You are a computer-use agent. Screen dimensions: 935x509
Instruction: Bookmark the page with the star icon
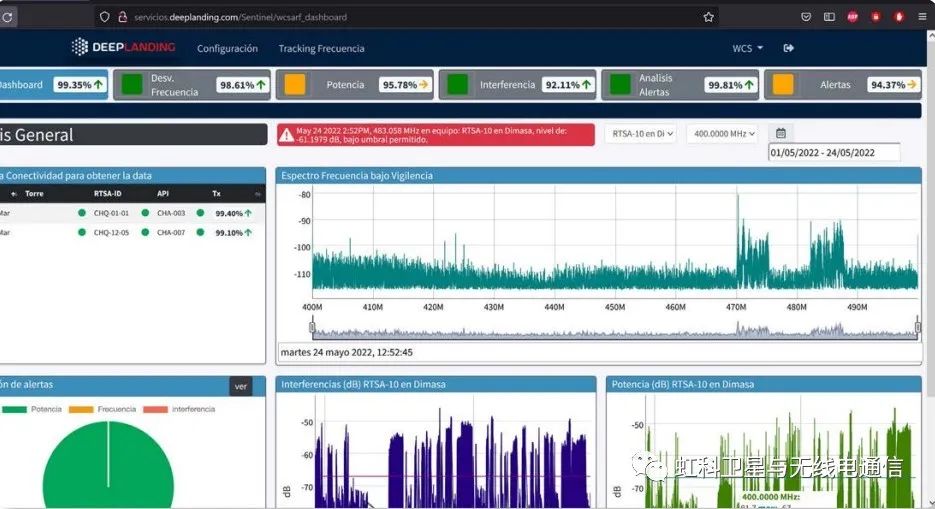[x=708, y=17]
